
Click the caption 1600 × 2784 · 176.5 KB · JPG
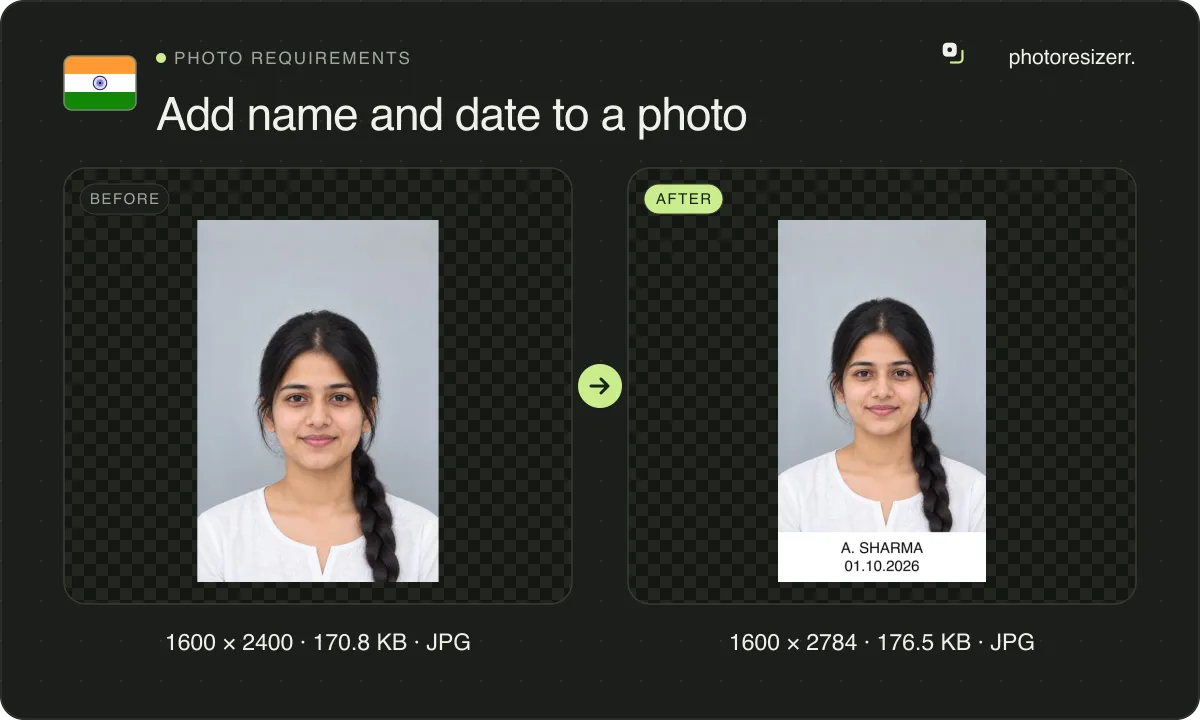(x=882, y=642)
